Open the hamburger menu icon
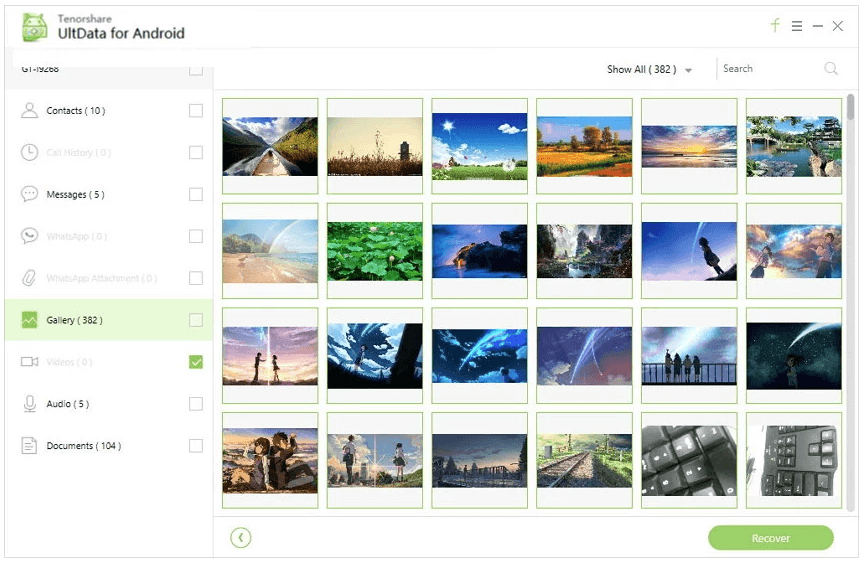The width and height of the screenshot is (865, 565). [x=797, y=26]
